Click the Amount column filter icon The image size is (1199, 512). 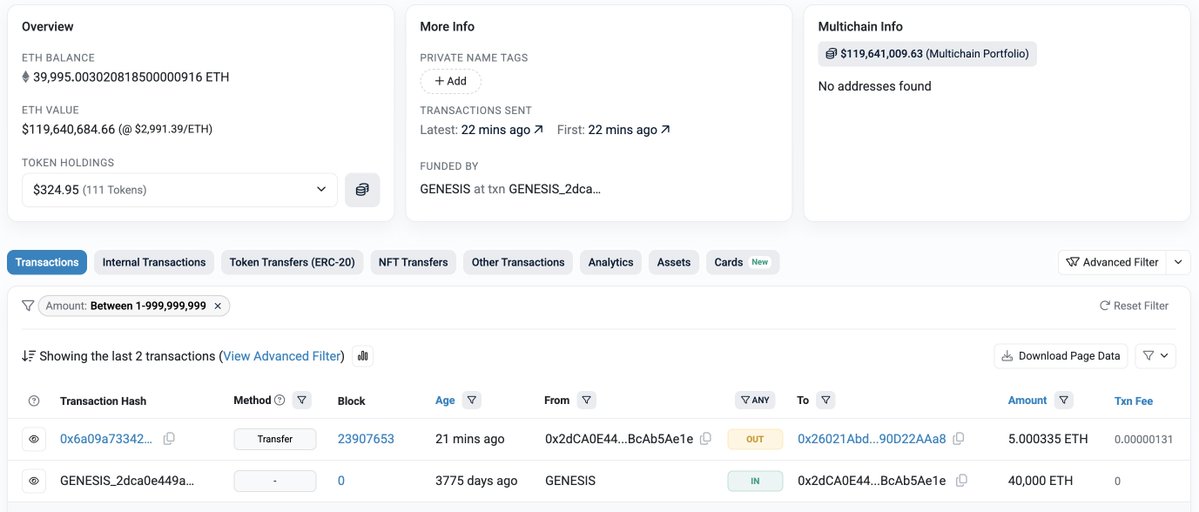(x=1064, y=401)
